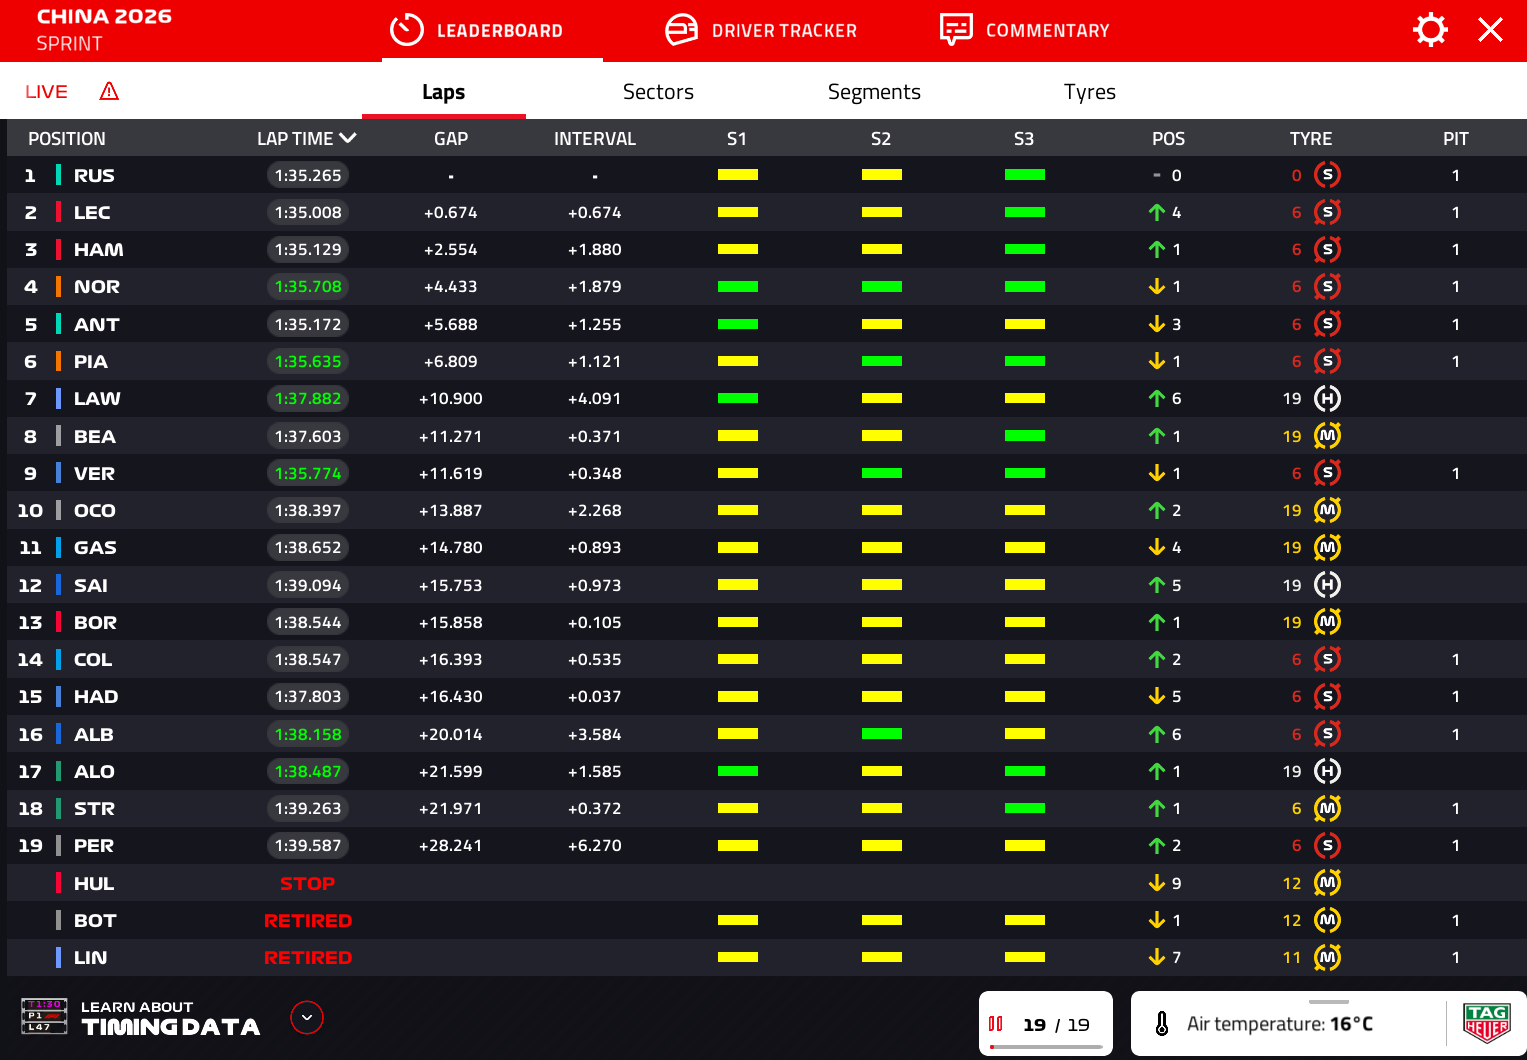Click the lap progress bar under 19 / 19

point(1046,1047)
